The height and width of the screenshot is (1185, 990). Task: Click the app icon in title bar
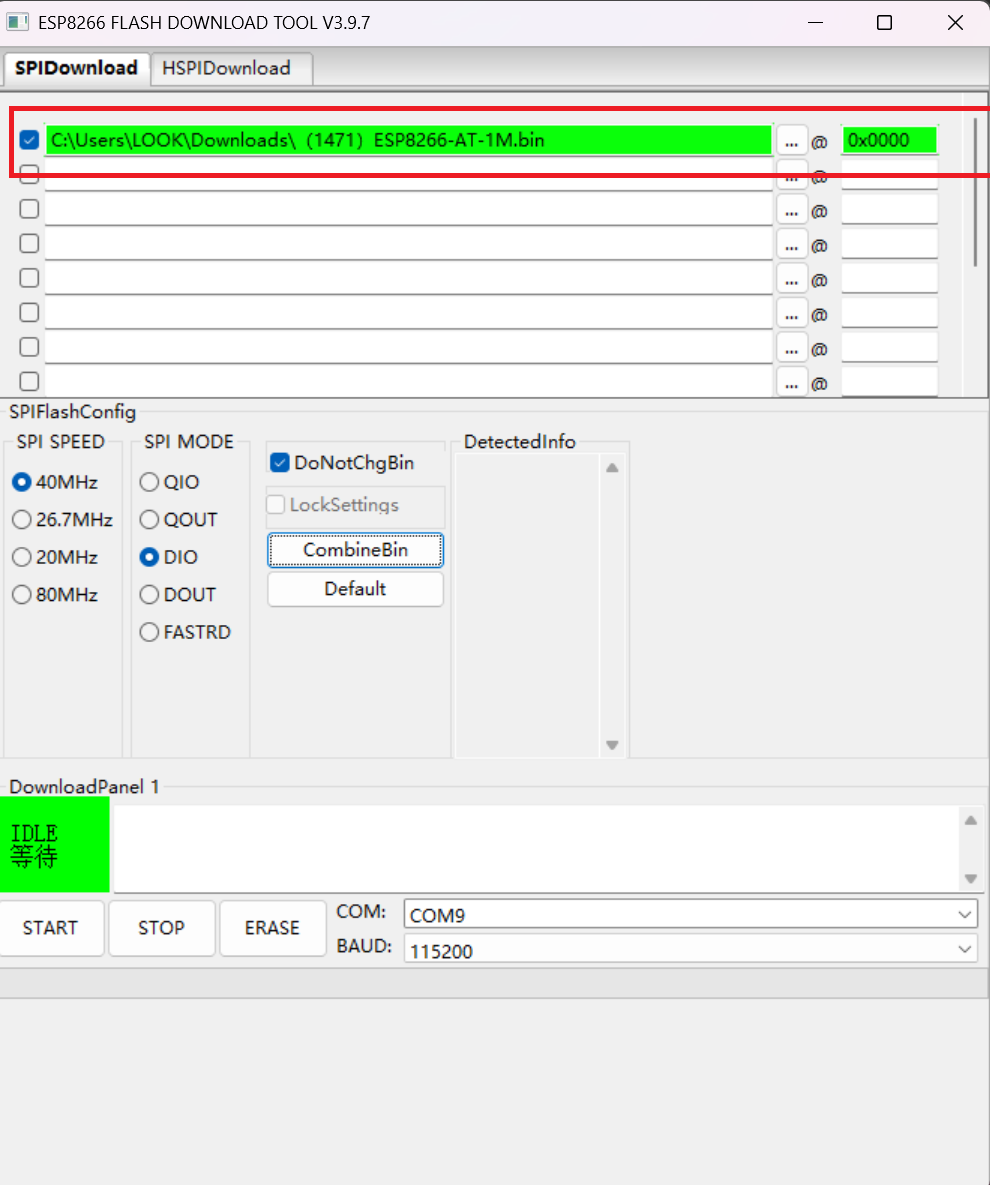pos(17,22)
